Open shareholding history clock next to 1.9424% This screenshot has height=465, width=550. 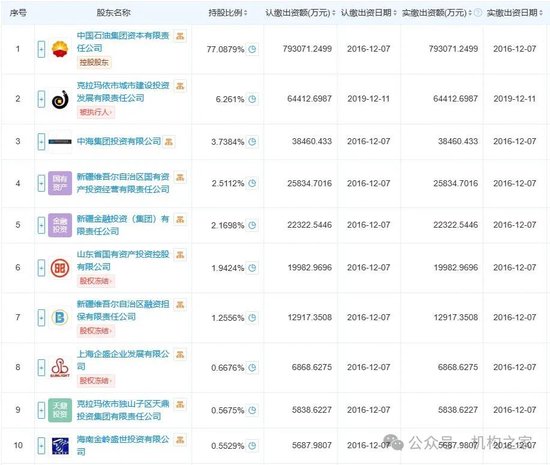(x=252, y=268)
